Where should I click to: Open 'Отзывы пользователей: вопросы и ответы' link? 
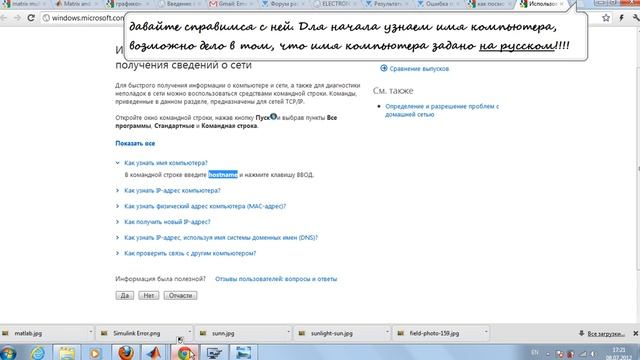[x=276, y=279]
